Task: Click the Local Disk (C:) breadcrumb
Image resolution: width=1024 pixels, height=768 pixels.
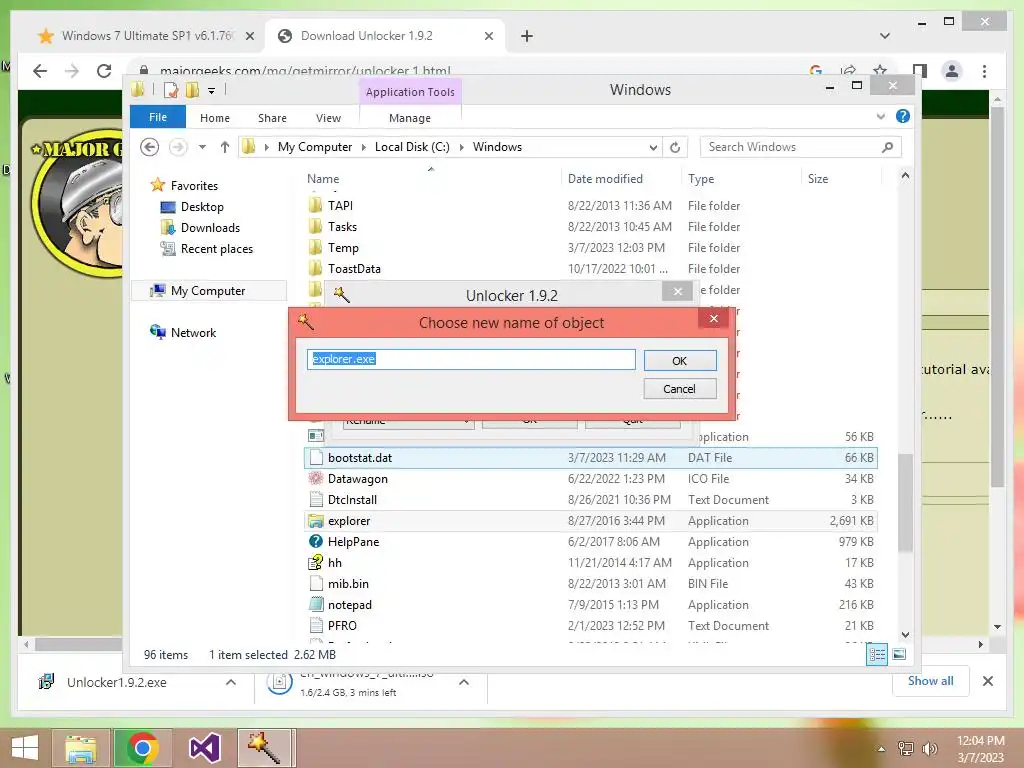Action: (x=412, y=147)
